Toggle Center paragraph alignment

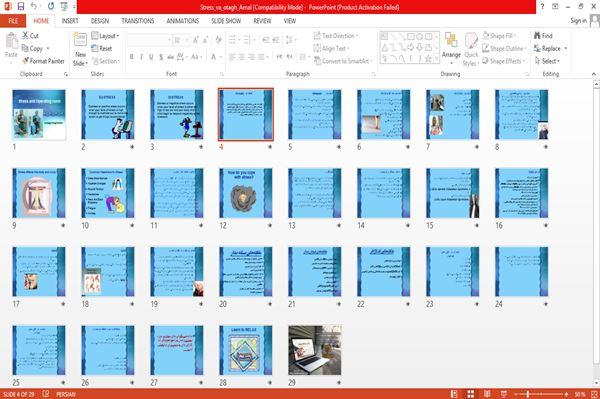(241, 57)
